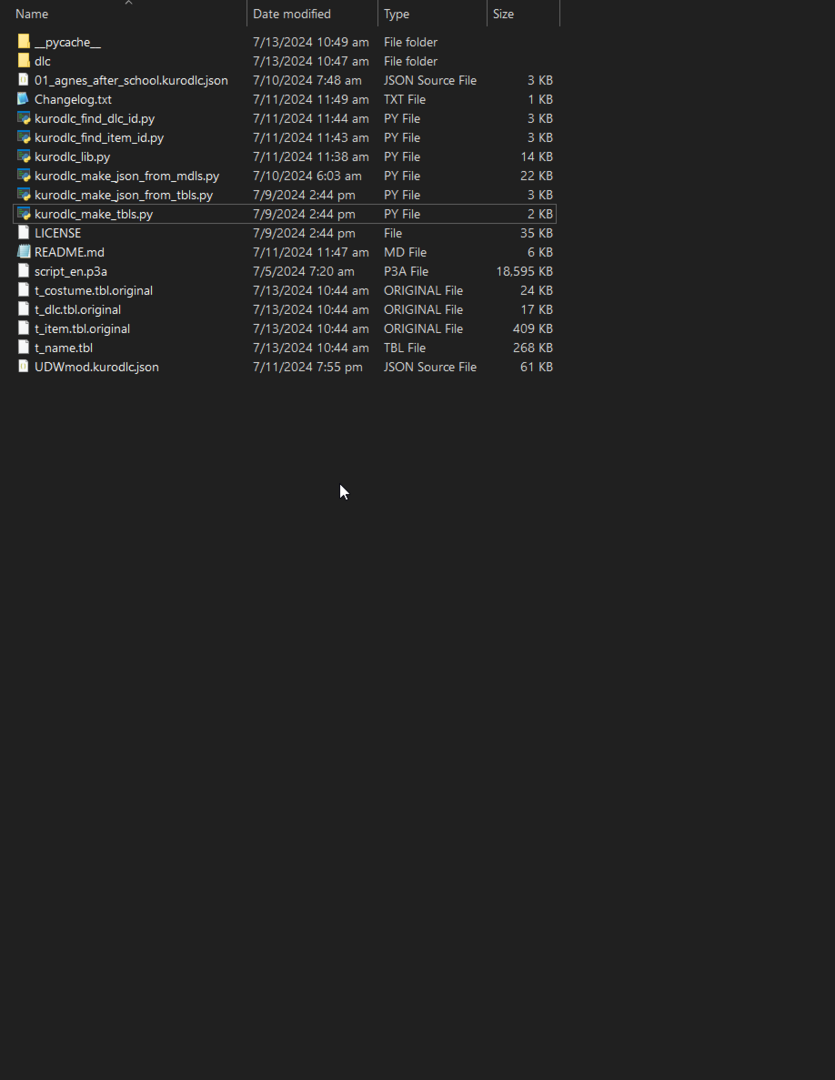835x1080 pixels.
Task: Click the 22 KB size value
Action: (x=537, y=176)
